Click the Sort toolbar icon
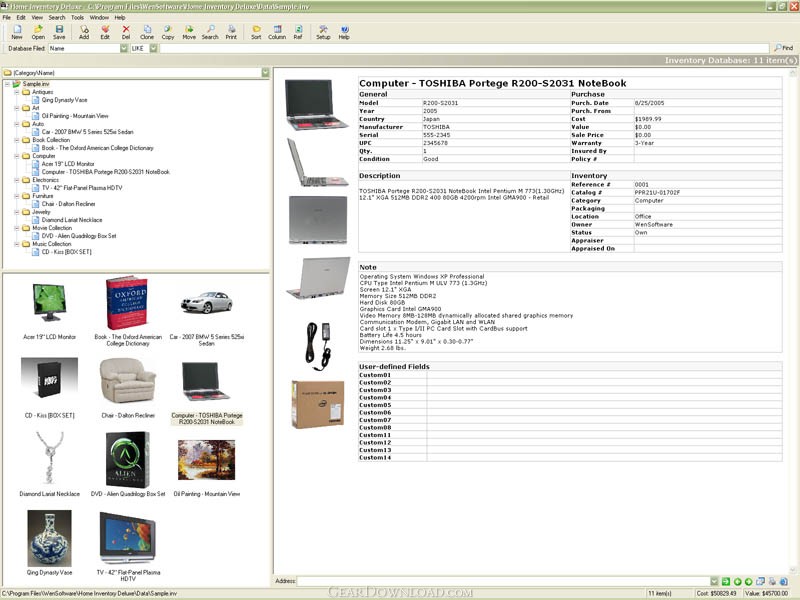Image resolution: width=800 pixels, height=600 pixels. tap(256, 32)
